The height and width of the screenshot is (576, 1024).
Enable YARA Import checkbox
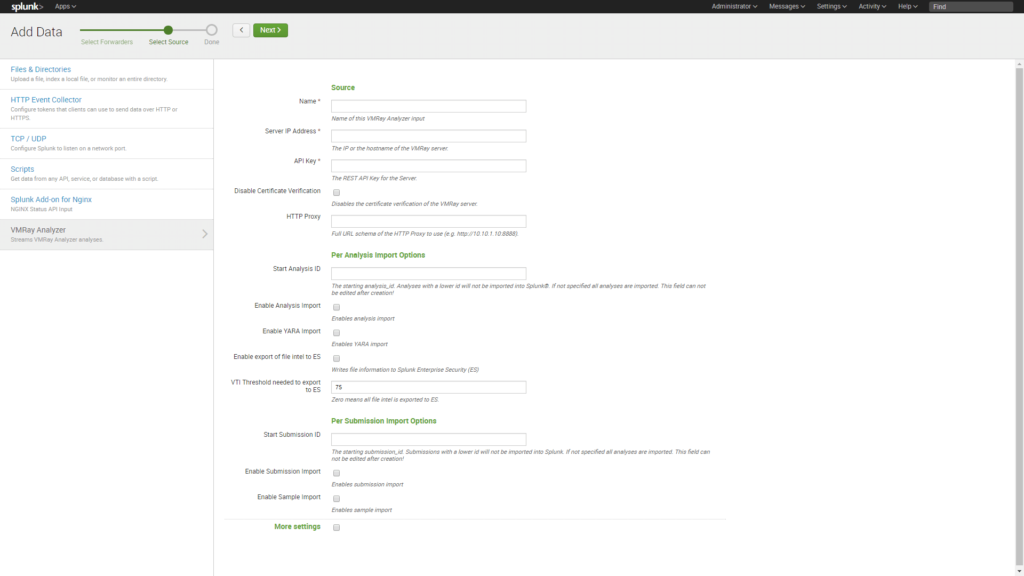336,332
